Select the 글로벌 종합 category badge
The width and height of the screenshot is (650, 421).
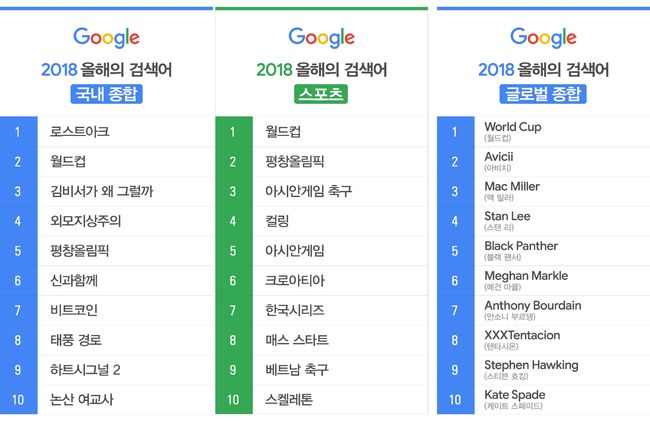point(543,95)
